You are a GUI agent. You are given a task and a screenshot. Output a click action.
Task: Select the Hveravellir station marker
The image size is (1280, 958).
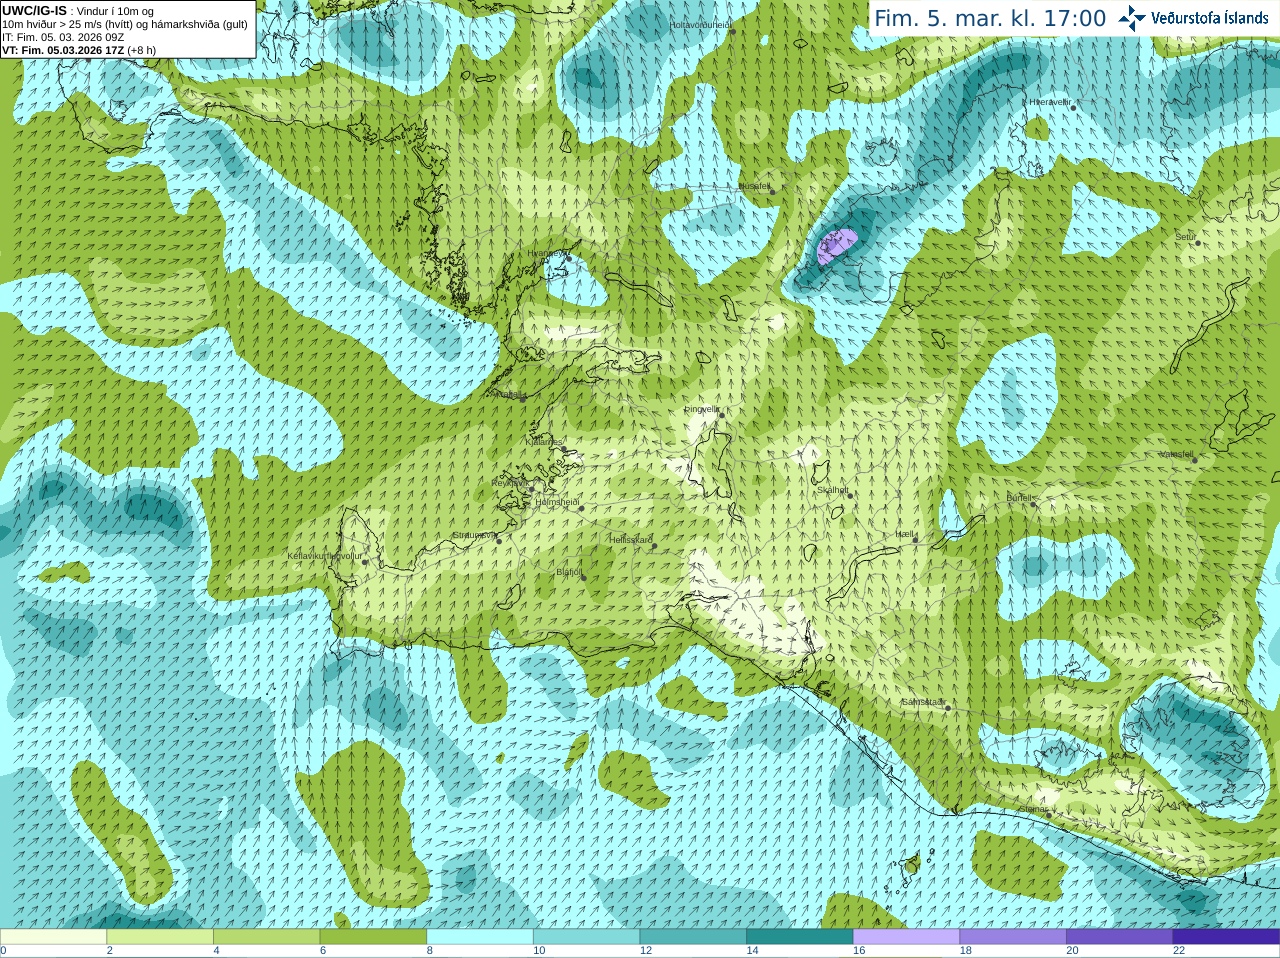1073,107
